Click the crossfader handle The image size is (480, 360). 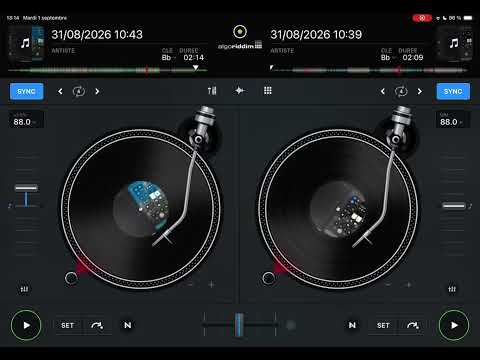tap(239, 325)
